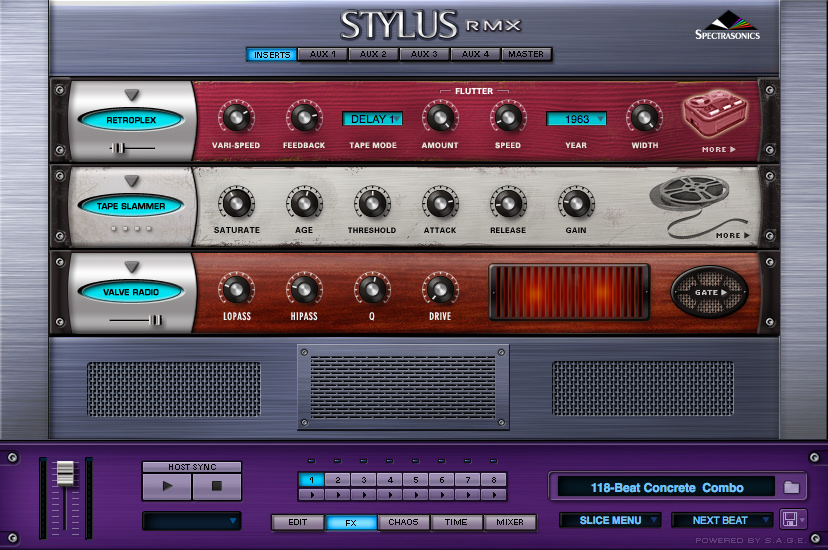The height and width of the screenshot is (550, 828).
Task: Switch to the MASTER tab
Action: [x=526, y=54]
